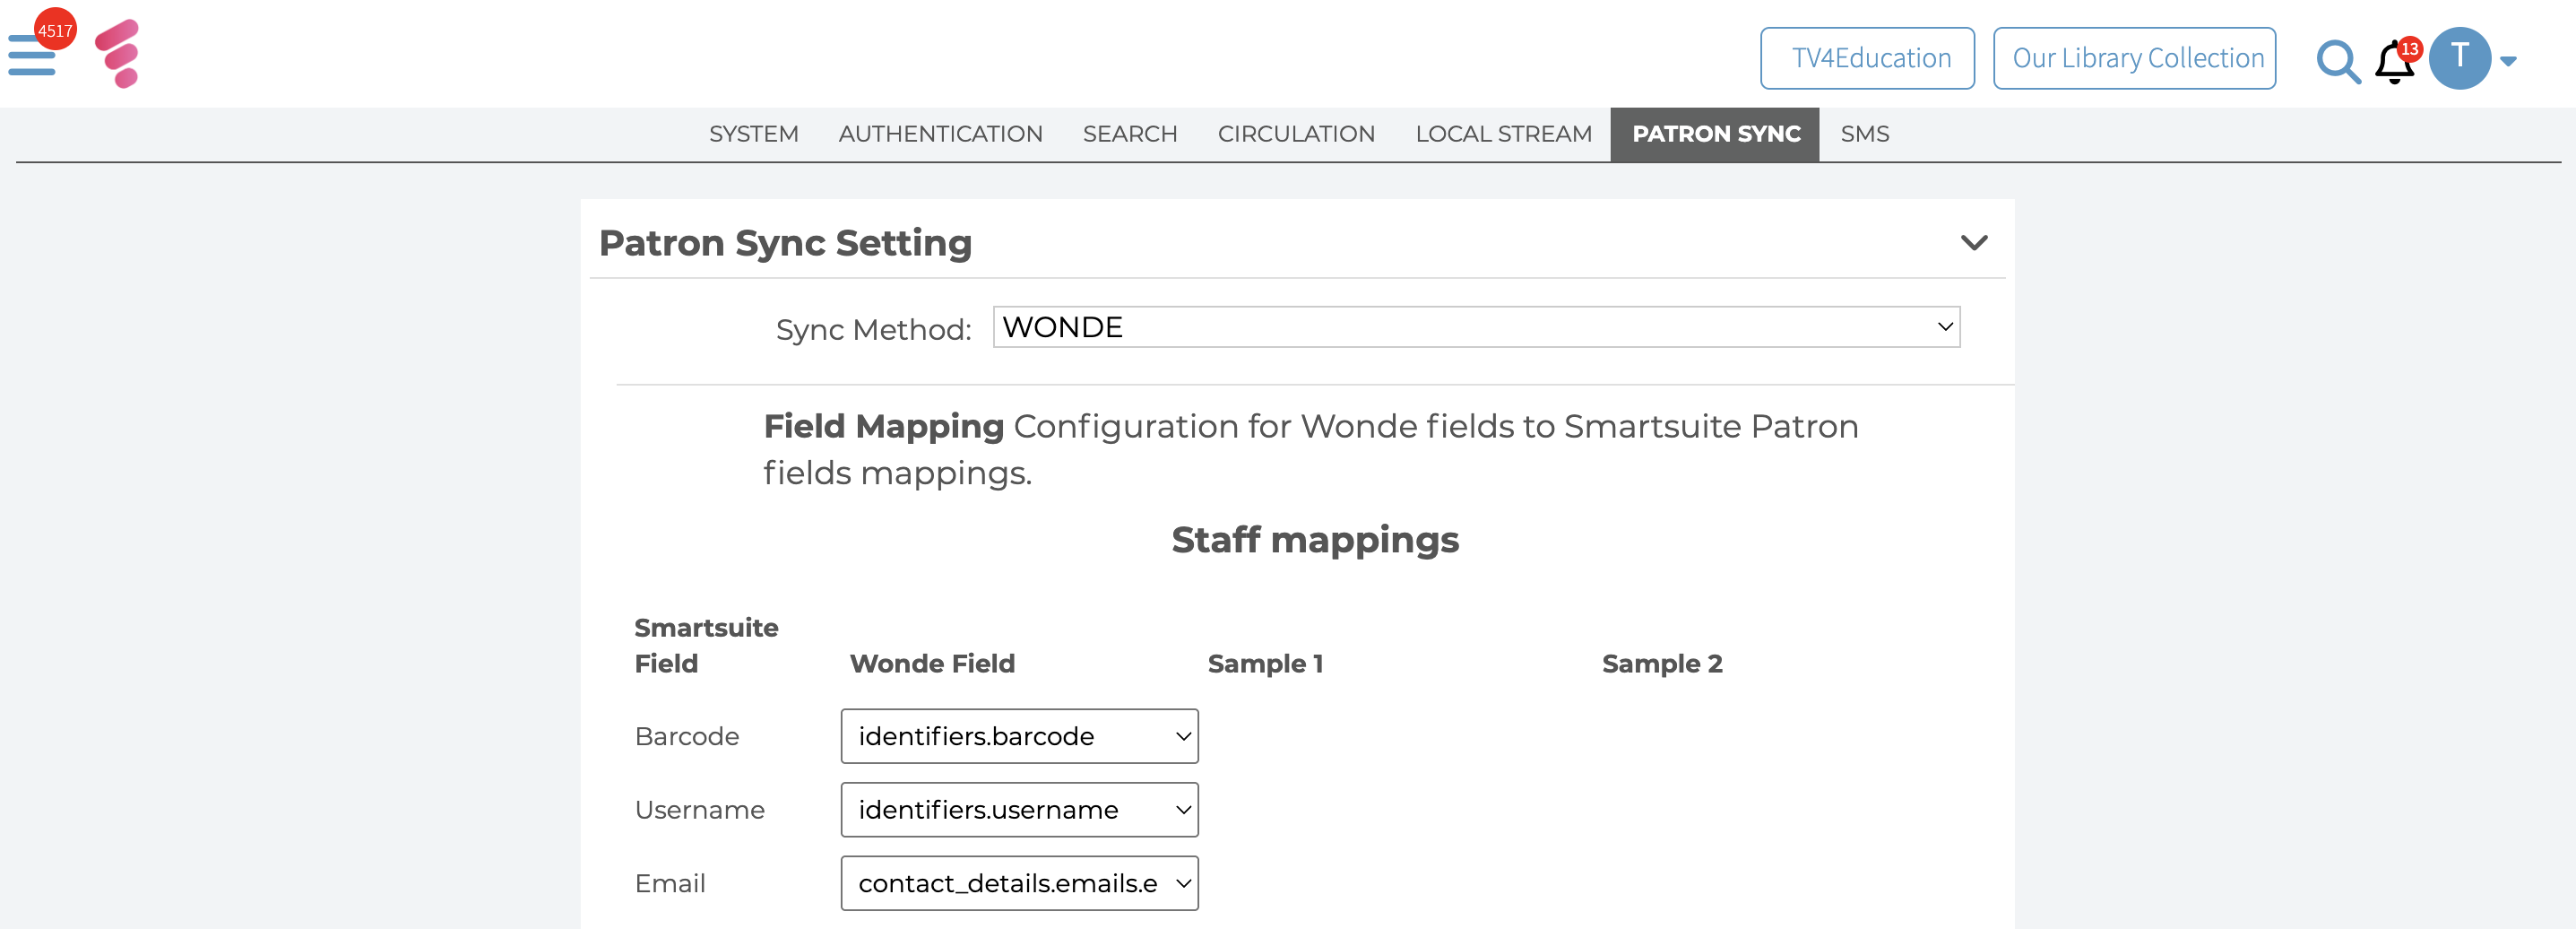This screenshot has height=929, width=2576.
Task: Select the LOCAL STREAM tab
Action: click(x=1503, y=134)
